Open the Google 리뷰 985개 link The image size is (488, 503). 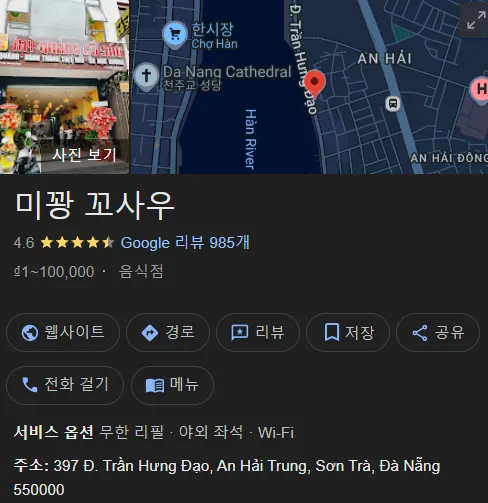pos(185,243)
